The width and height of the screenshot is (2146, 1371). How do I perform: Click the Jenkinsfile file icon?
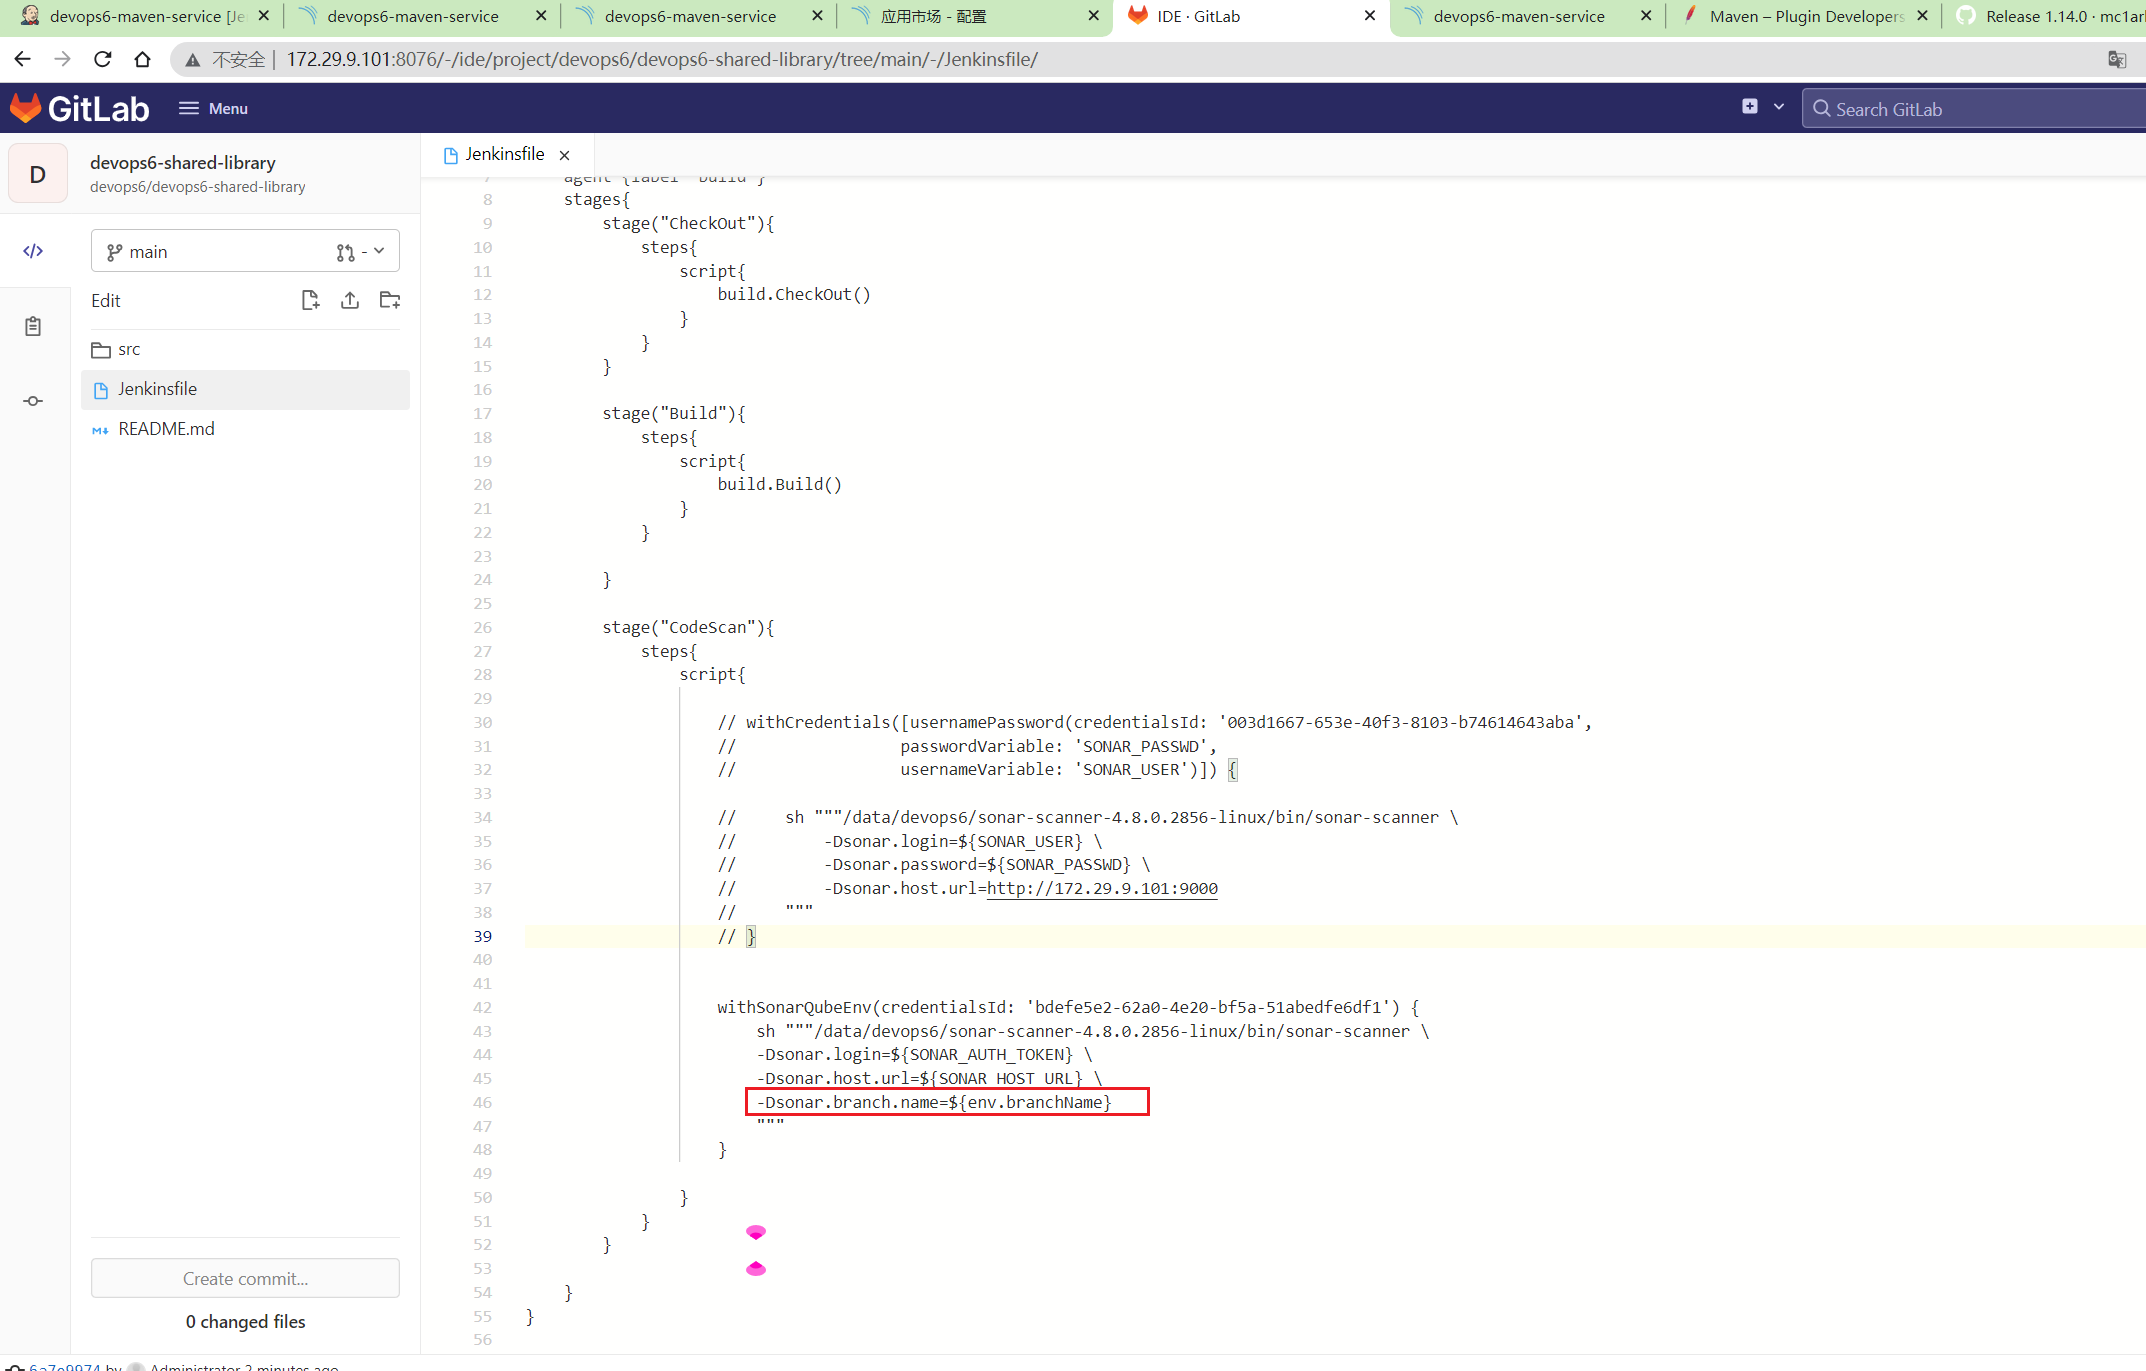pos(105,388)
